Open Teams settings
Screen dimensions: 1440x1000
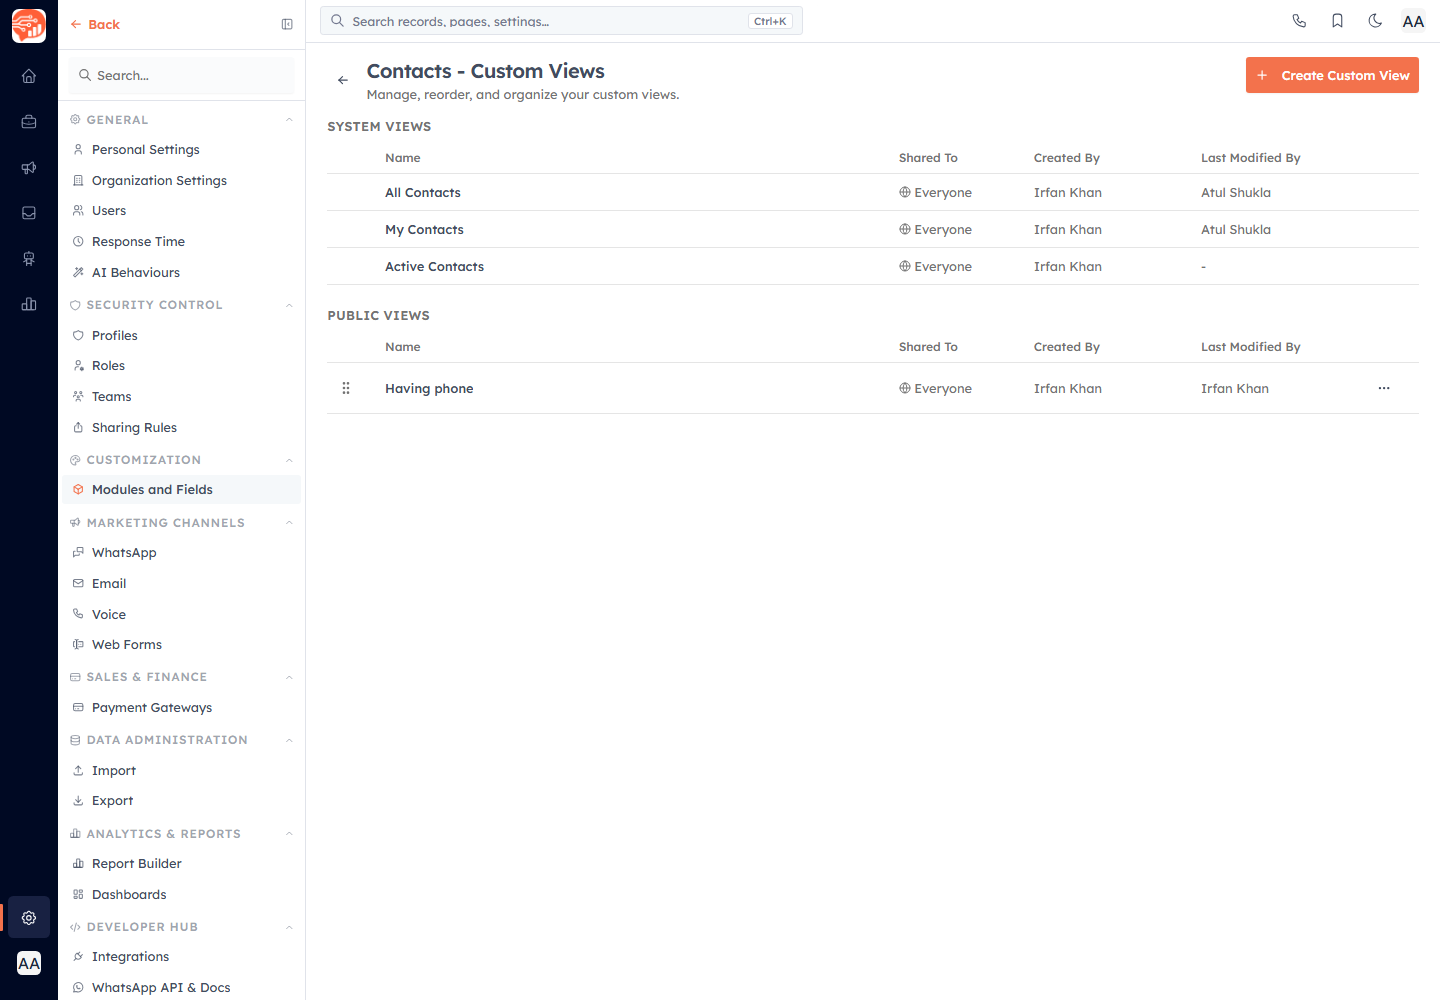[182, 396]
